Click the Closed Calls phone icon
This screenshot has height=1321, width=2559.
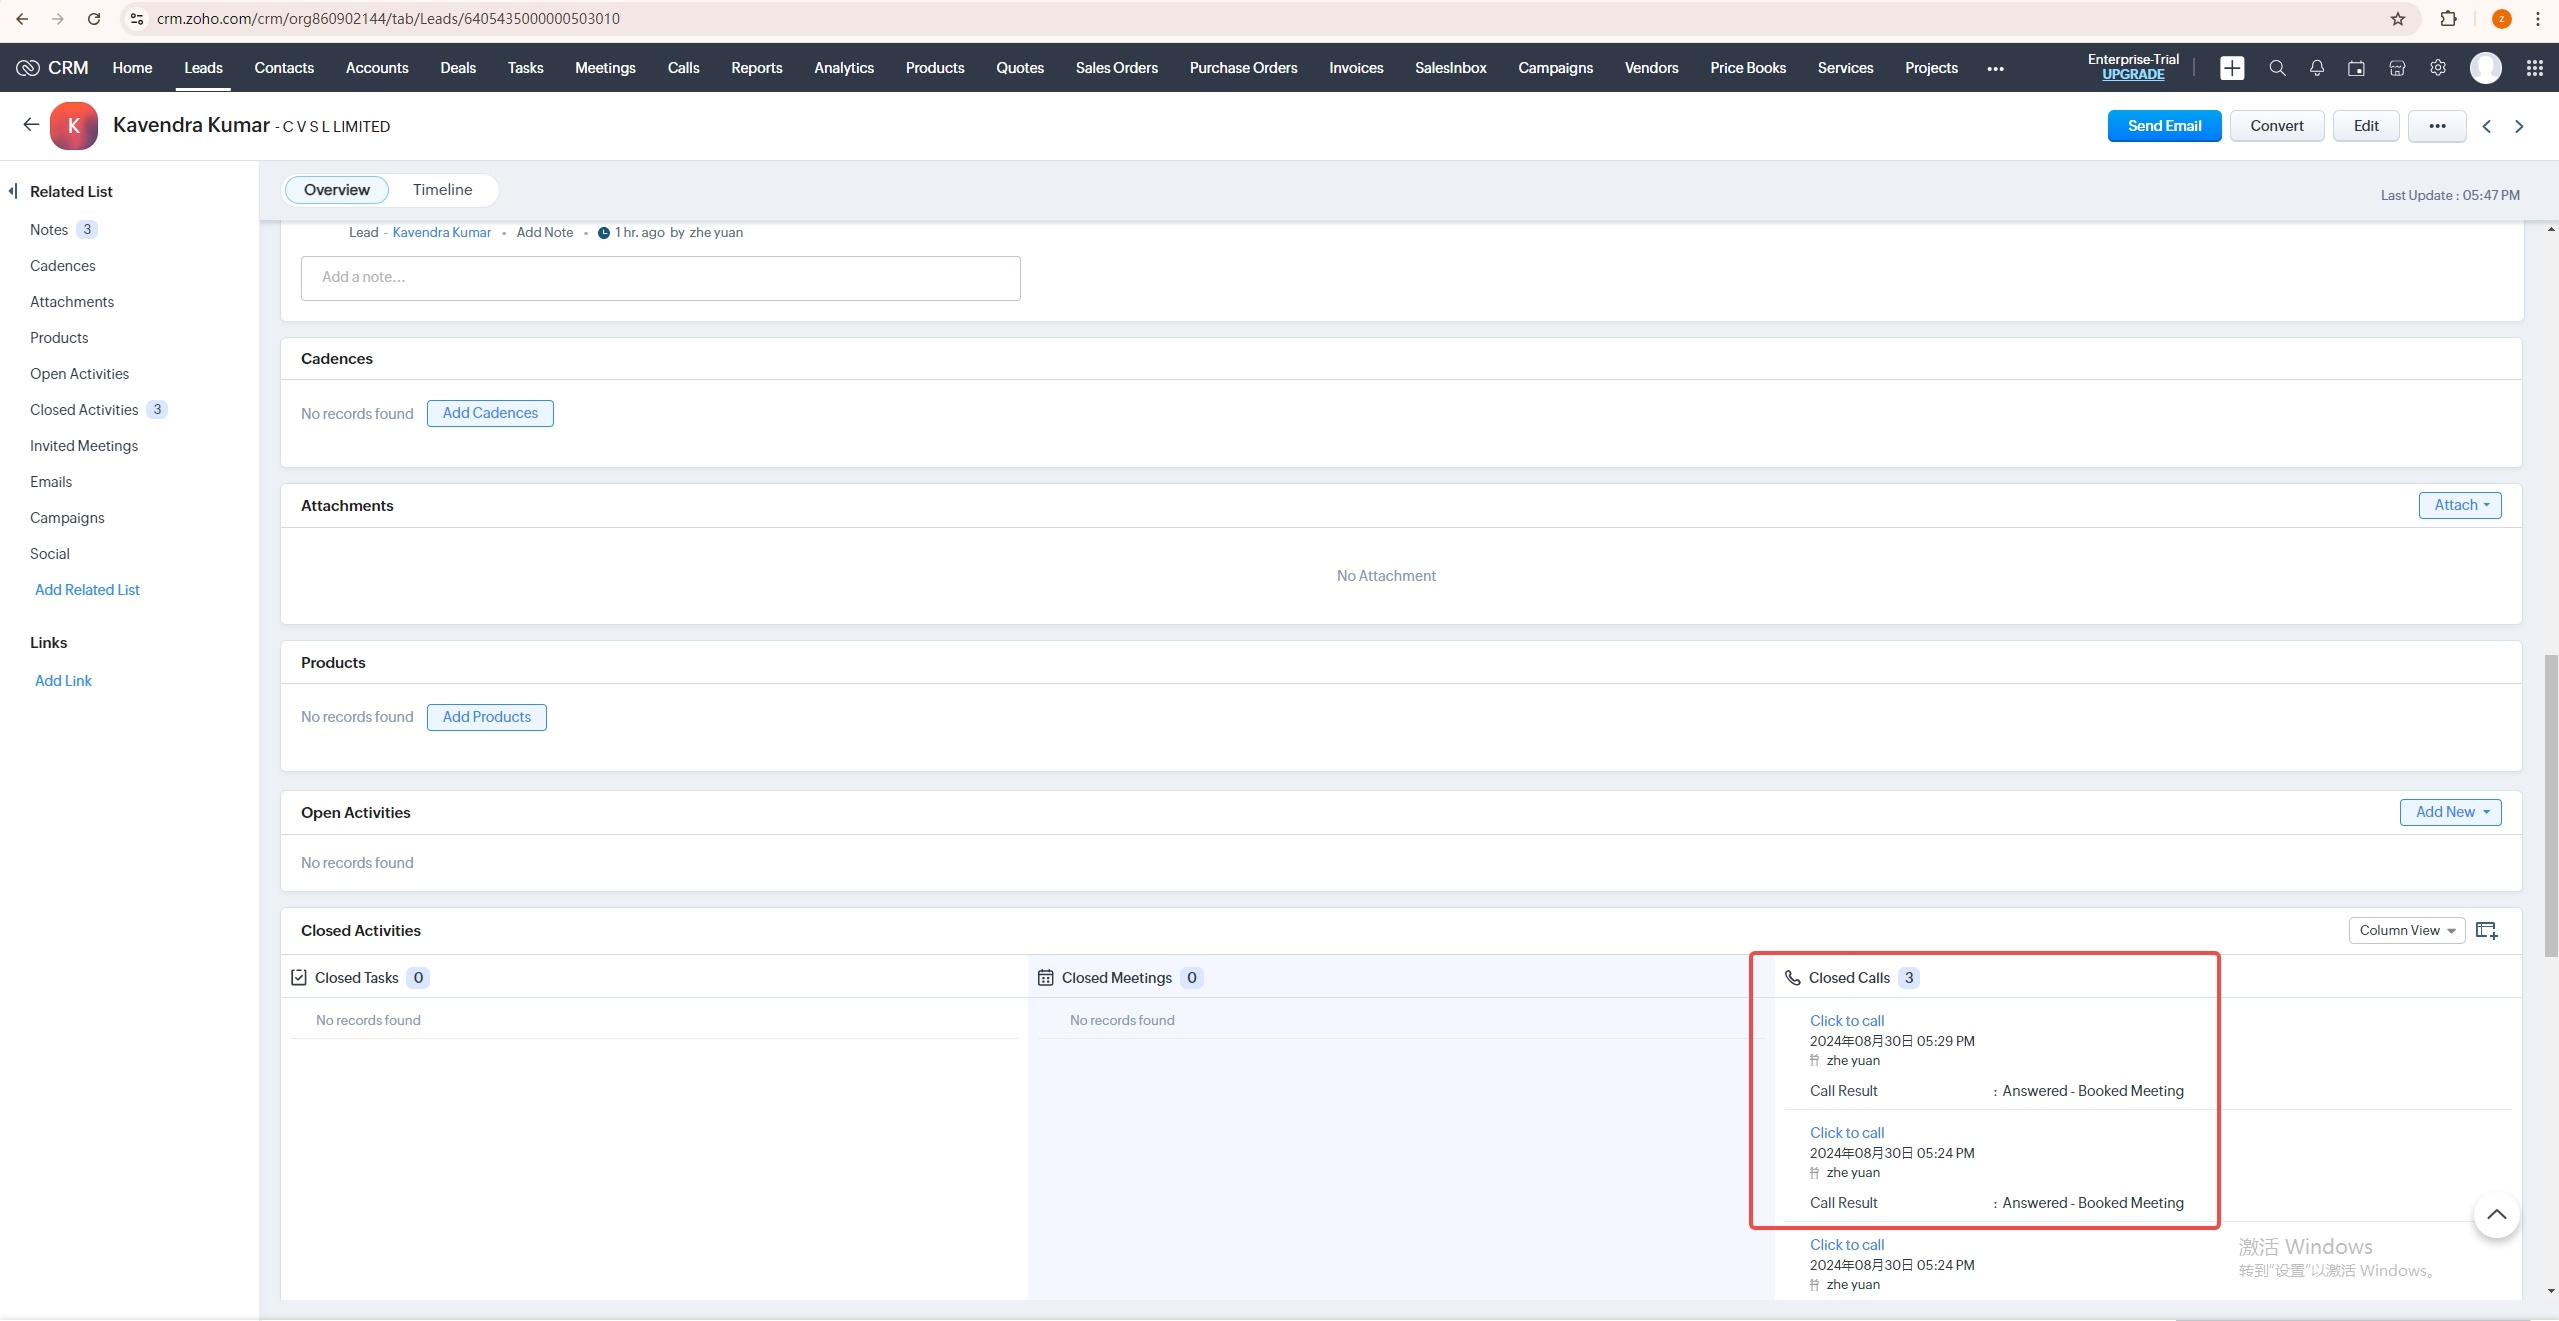1792,978
